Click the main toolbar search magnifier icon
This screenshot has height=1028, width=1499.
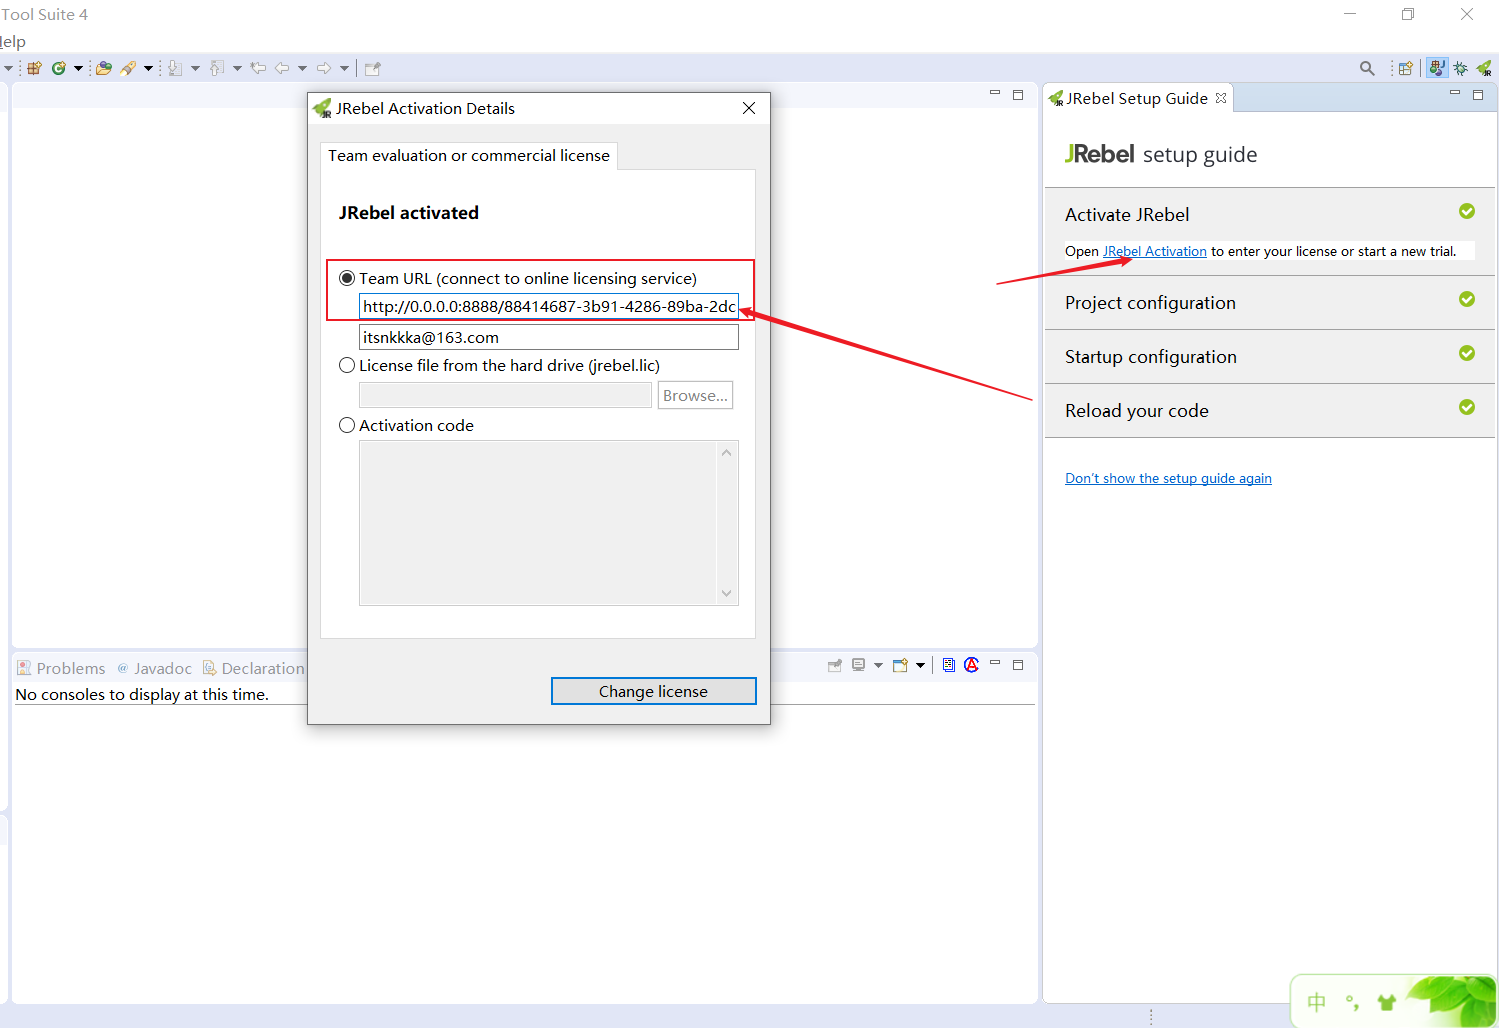pyautogui.click(x=1367, y=68)
